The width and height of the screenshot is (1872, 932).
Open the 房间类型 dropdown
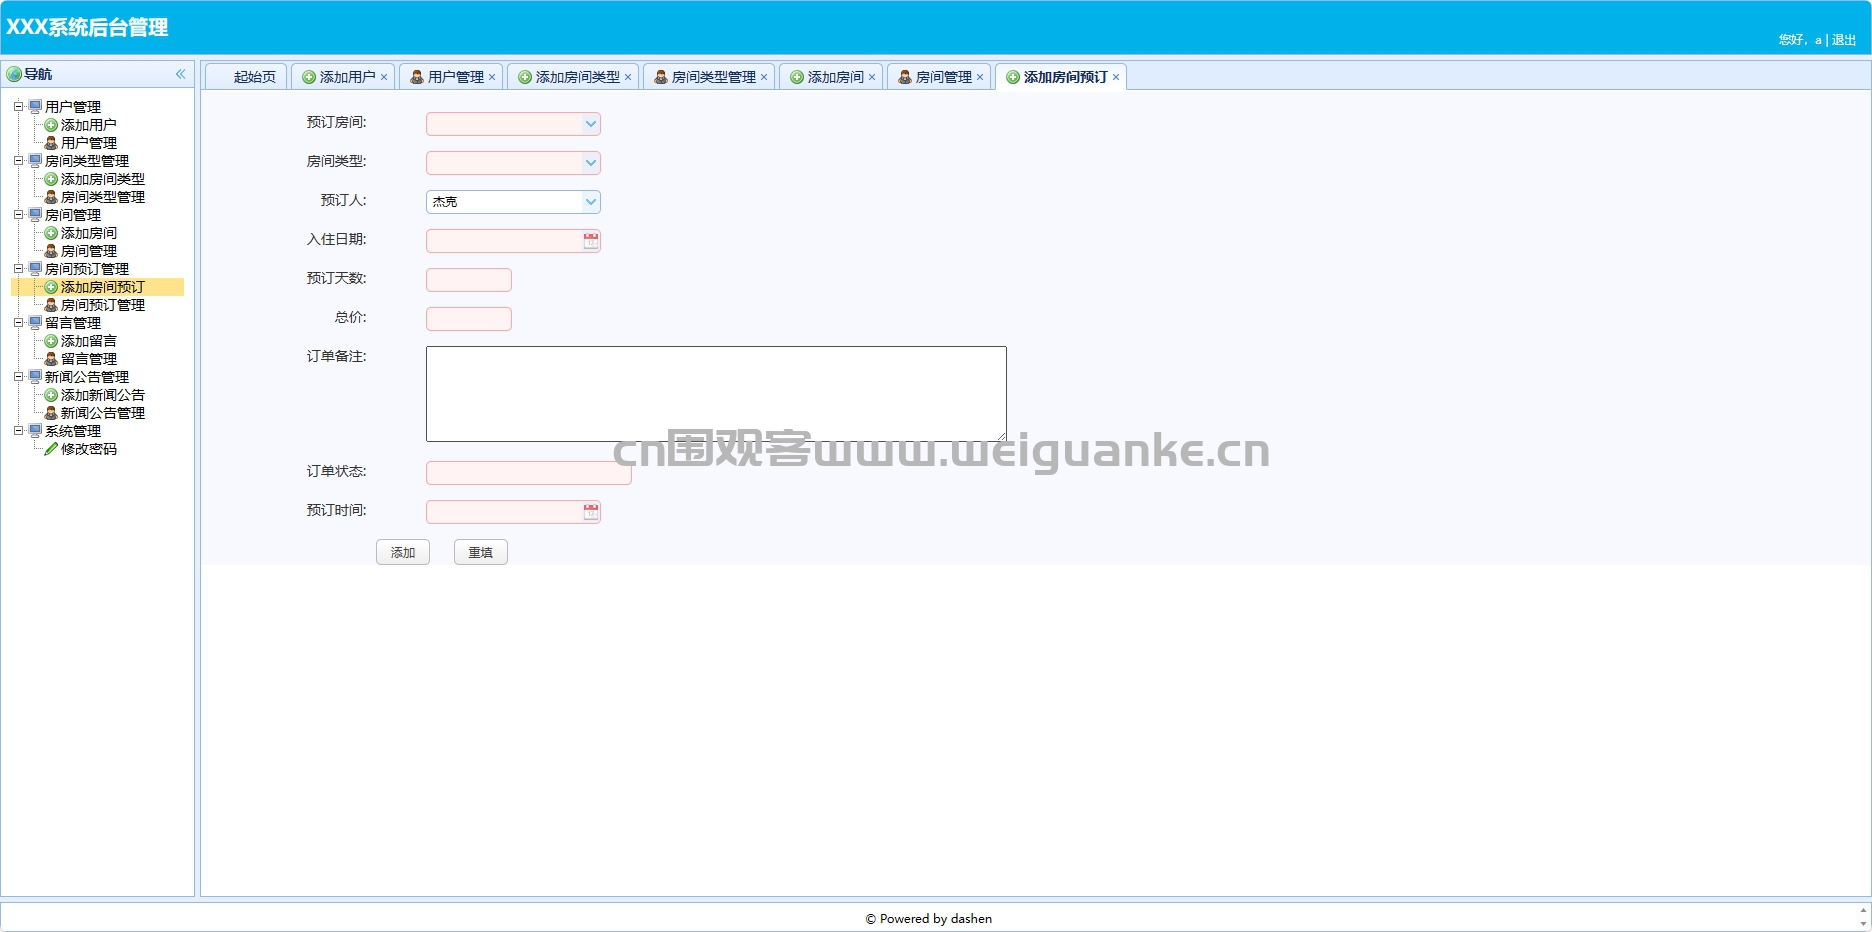(x=591, y=163)
